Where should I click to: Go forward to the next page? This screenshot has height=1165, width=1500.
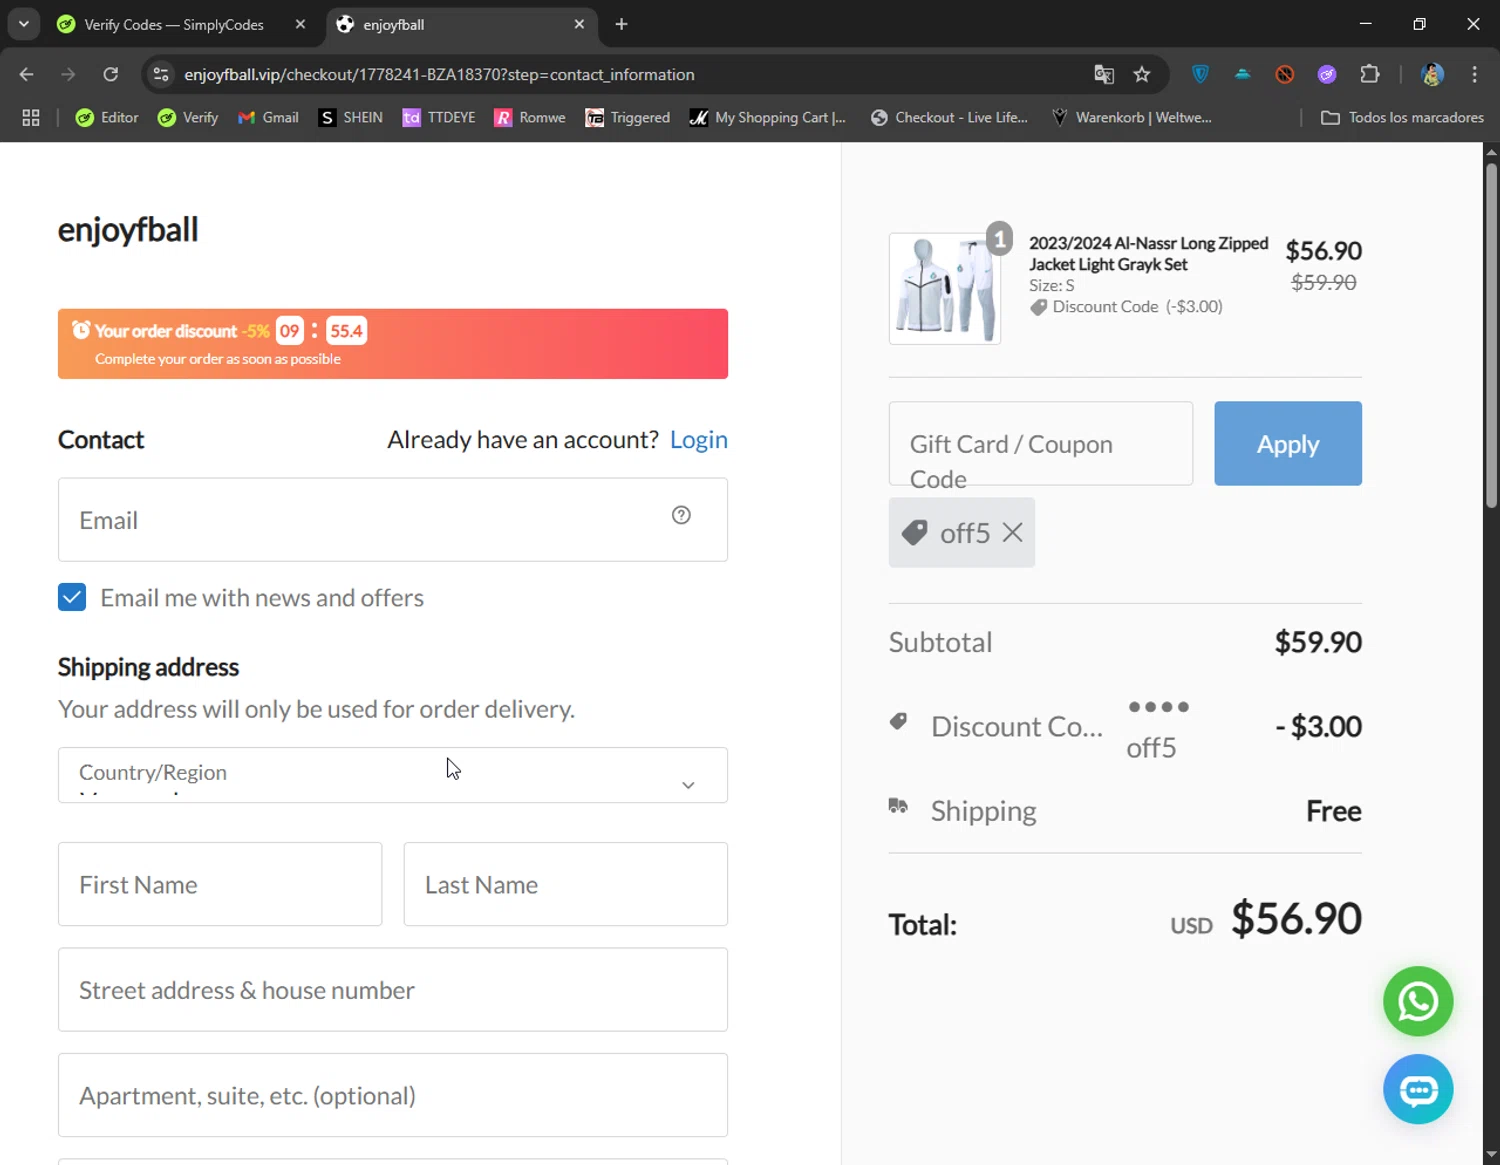pos(68,74)
